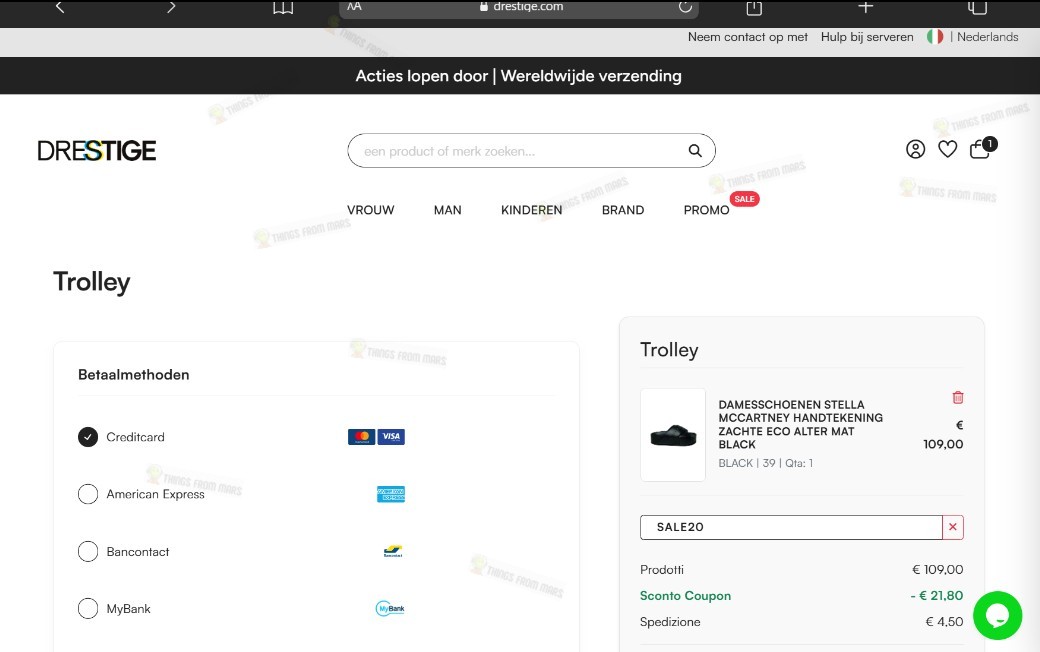Select the Bancontact payment option
This screenshot has width=1040, height=652.
coord(88,552)
